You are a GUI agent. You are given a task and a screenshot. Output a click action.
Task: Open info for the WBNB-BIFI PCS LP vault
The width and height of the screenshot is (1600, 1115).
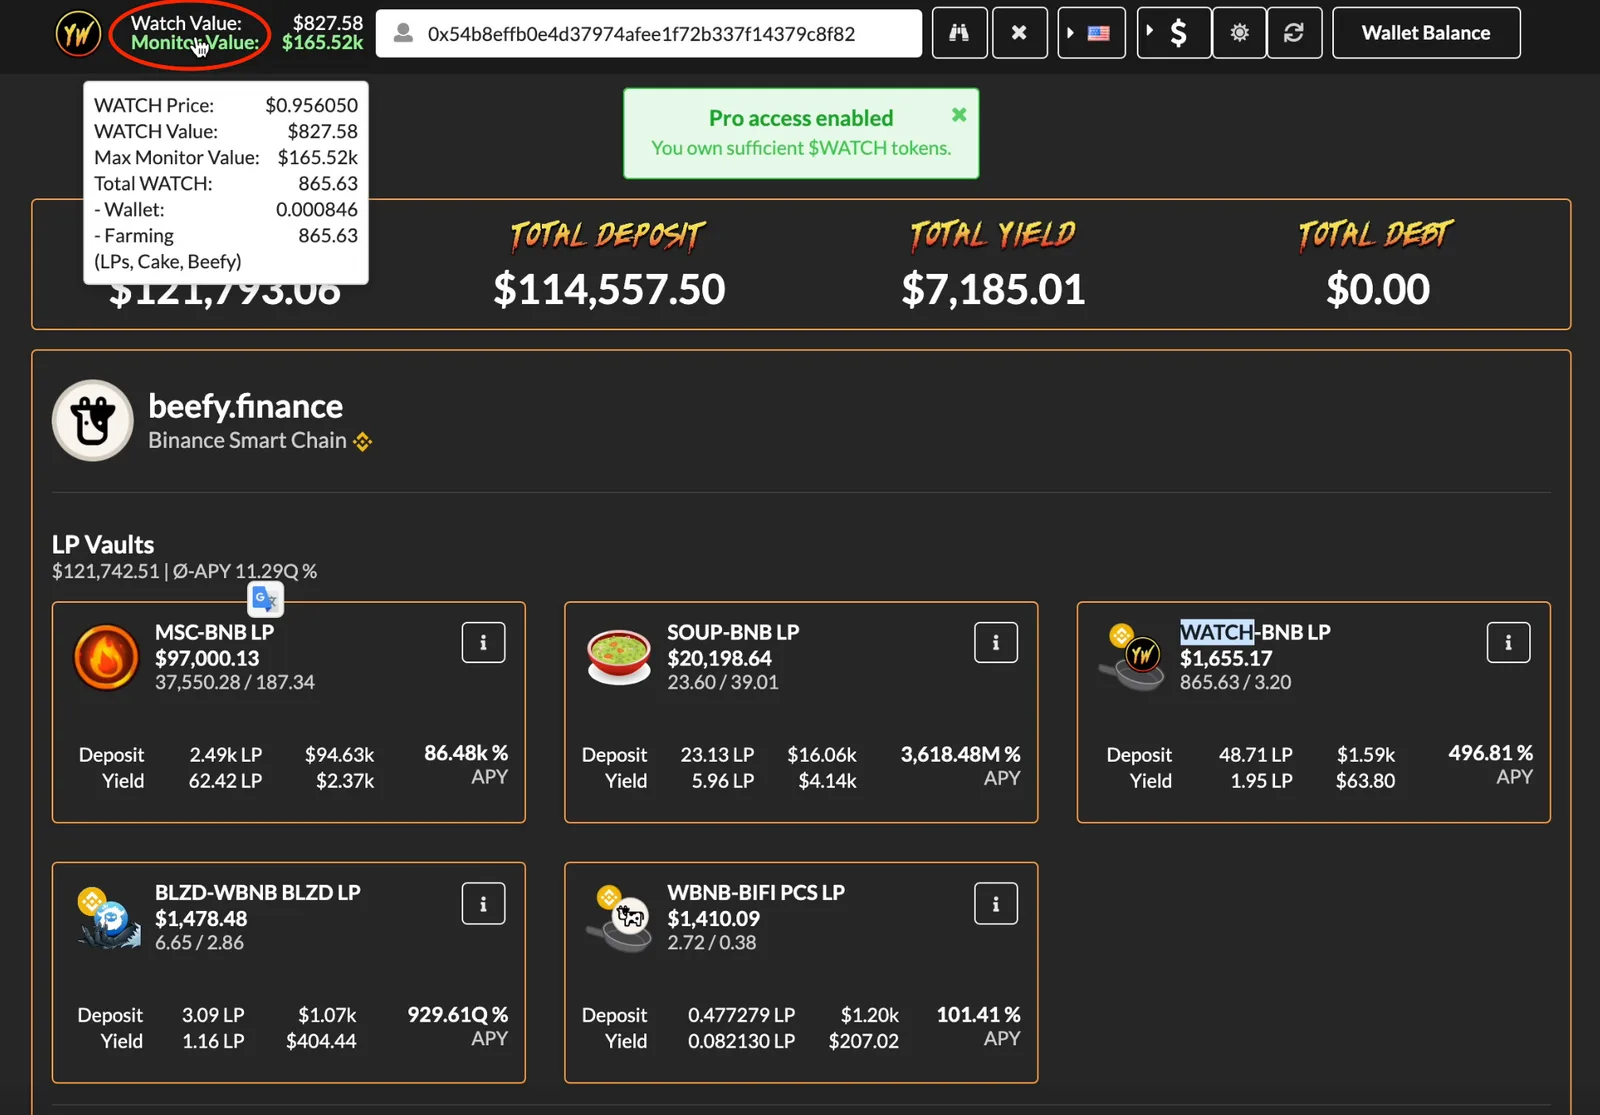pyautogui.click(x=996, y=903)
